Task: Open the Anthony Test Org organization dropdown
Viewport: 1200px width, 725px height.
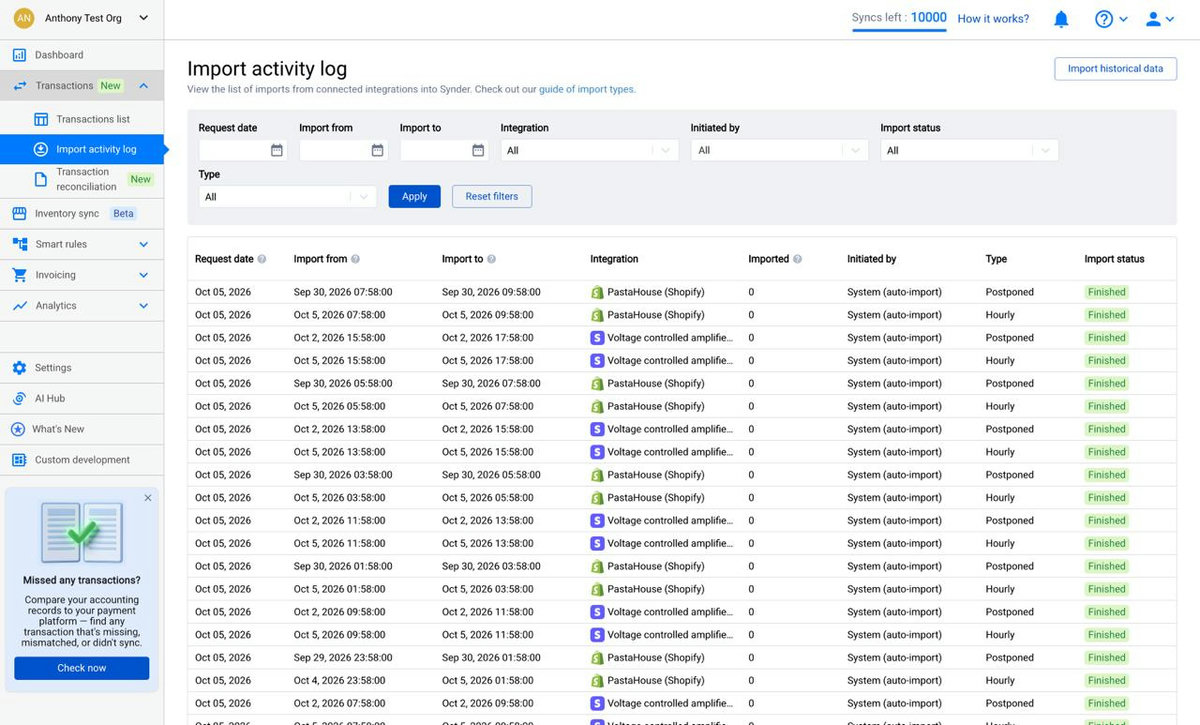Action: pyautogui.click(x=82, y=18)
